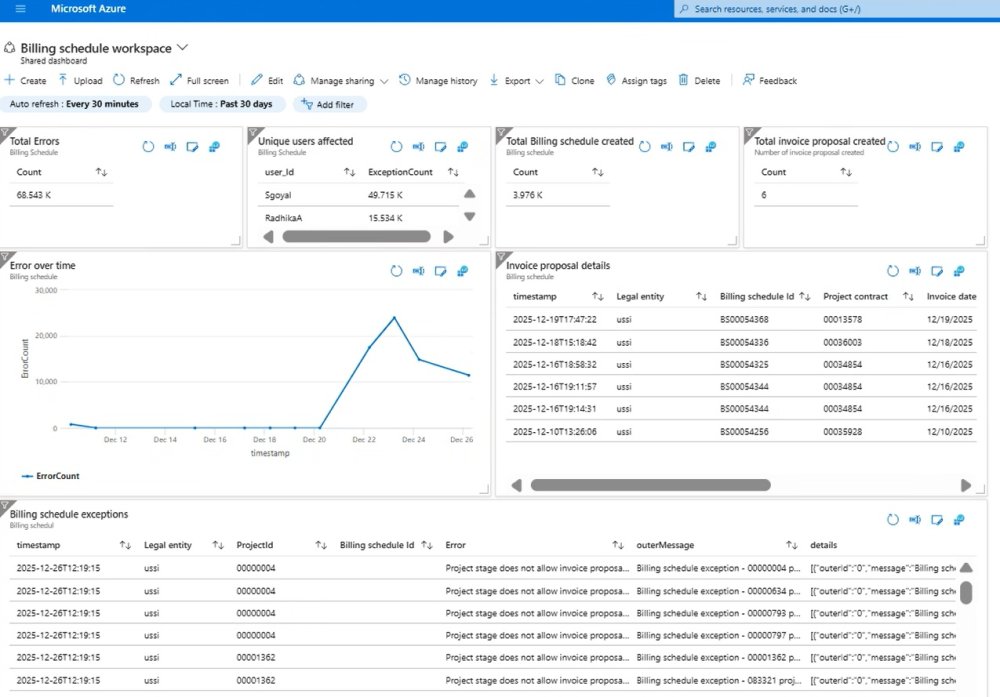
Task: Expand the Billing schedule workspace dashboard chevron
Action: [182, 48]
